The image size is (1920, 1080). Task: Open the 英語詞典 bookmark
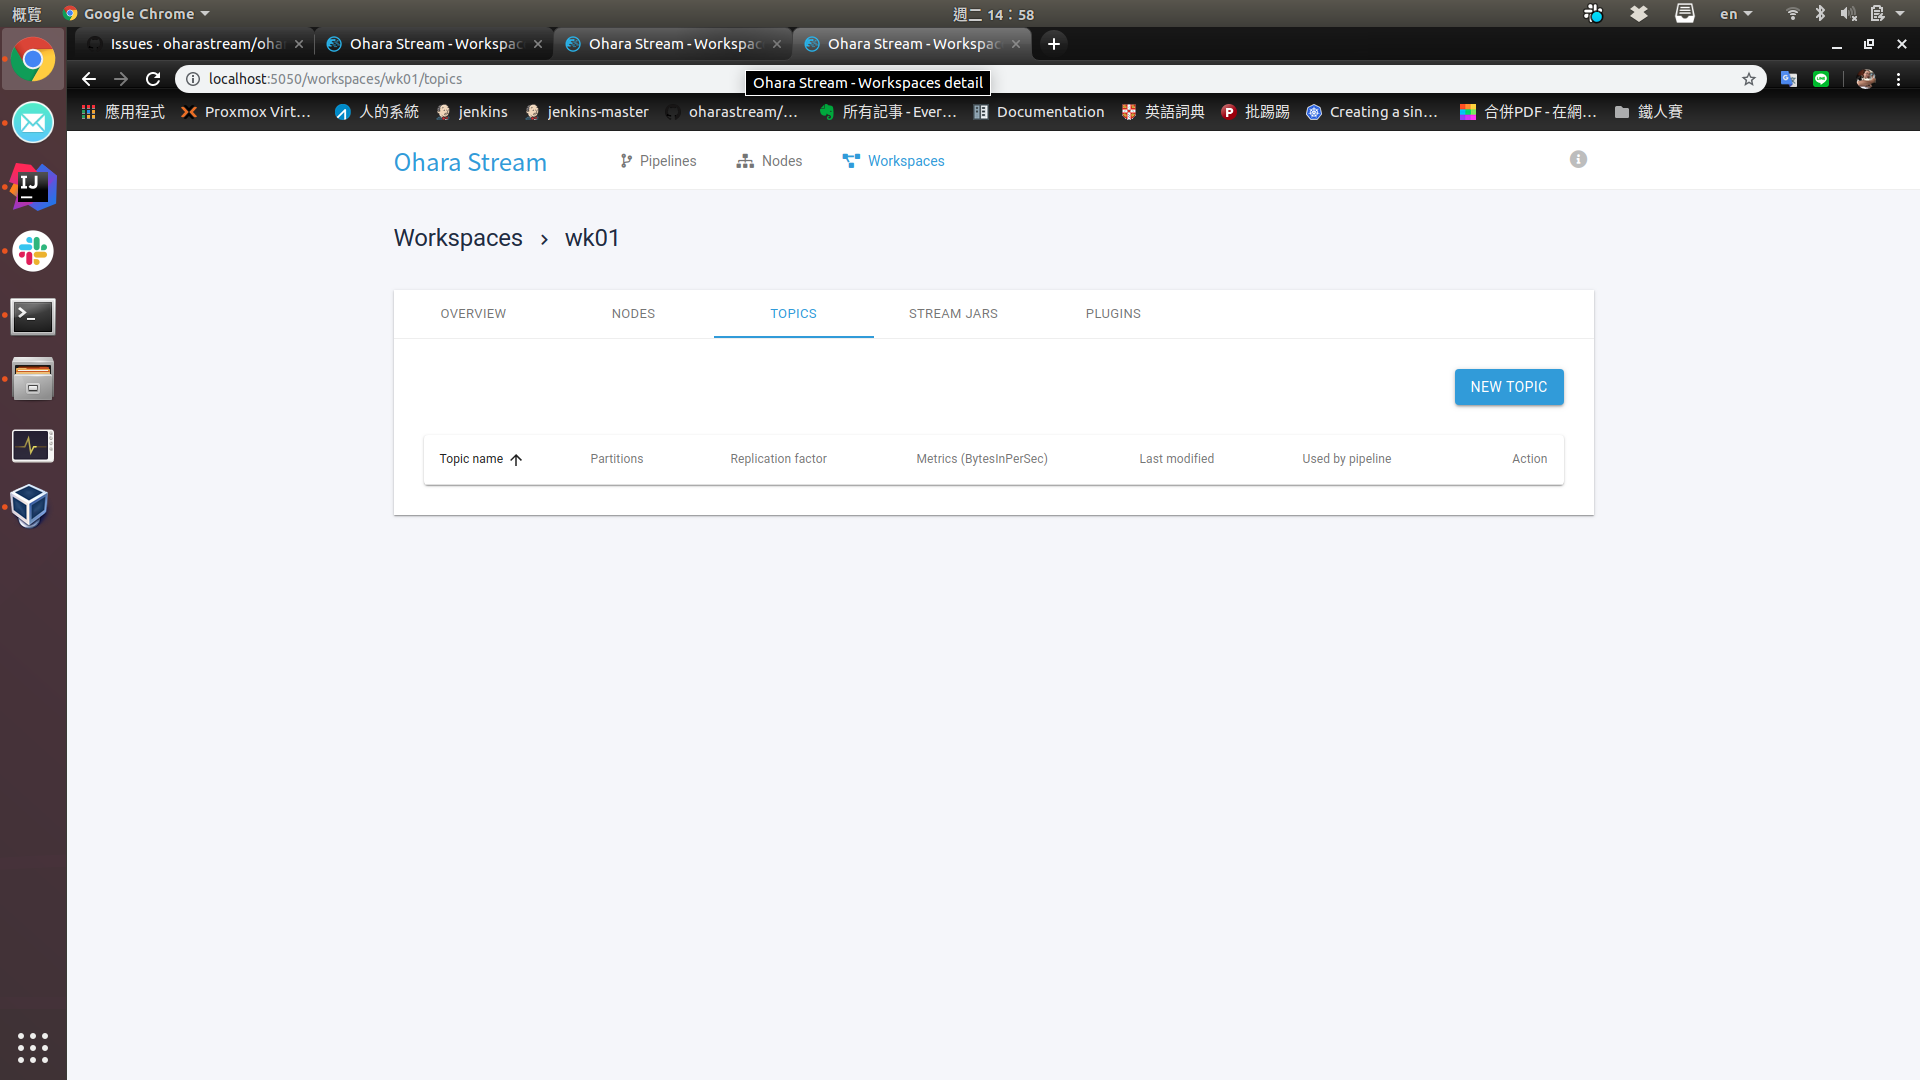(x=1163, y=112)
